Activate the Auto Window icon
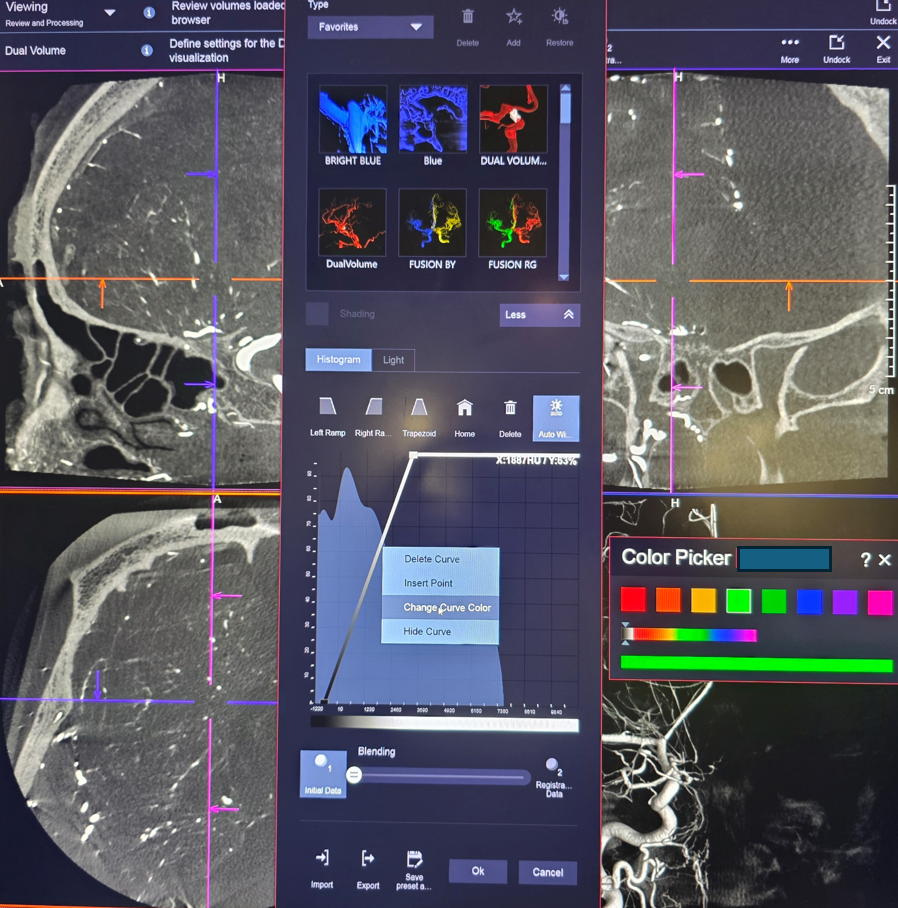This screenshot has width=898, height=908. [556, 408]
